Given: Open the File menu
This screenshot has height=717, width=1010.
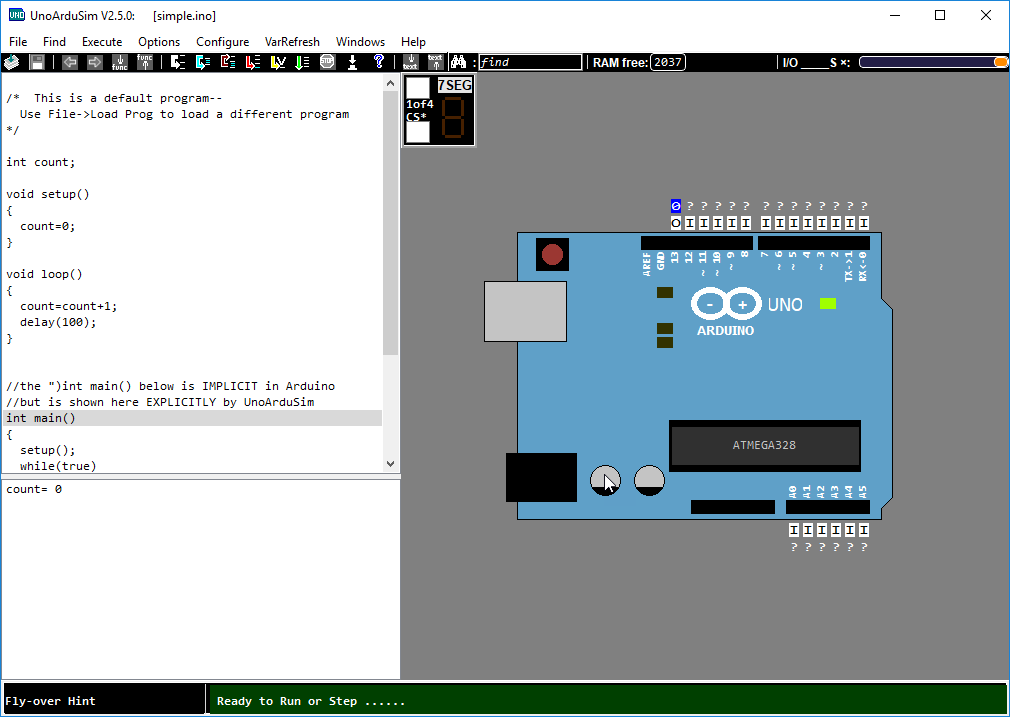Looking at the screenshot, I should click(x=18, y=42).
